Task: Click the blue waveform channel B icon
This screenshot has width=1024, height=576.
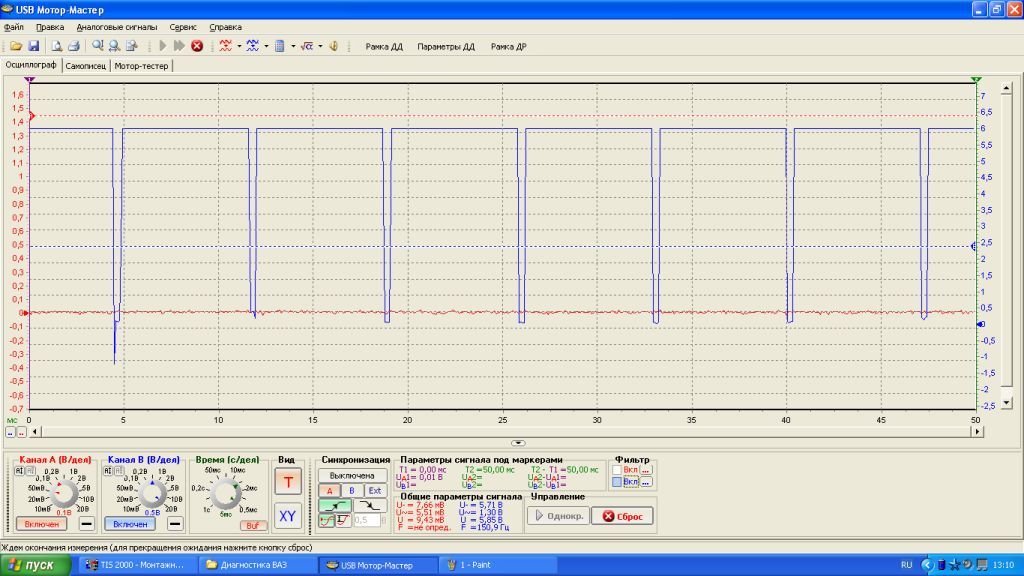Action: 253,46
